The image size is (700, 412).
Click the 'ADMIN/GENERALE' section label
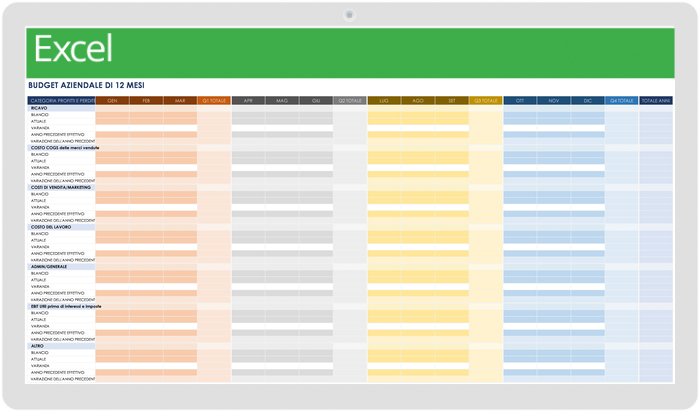point(49,267)
